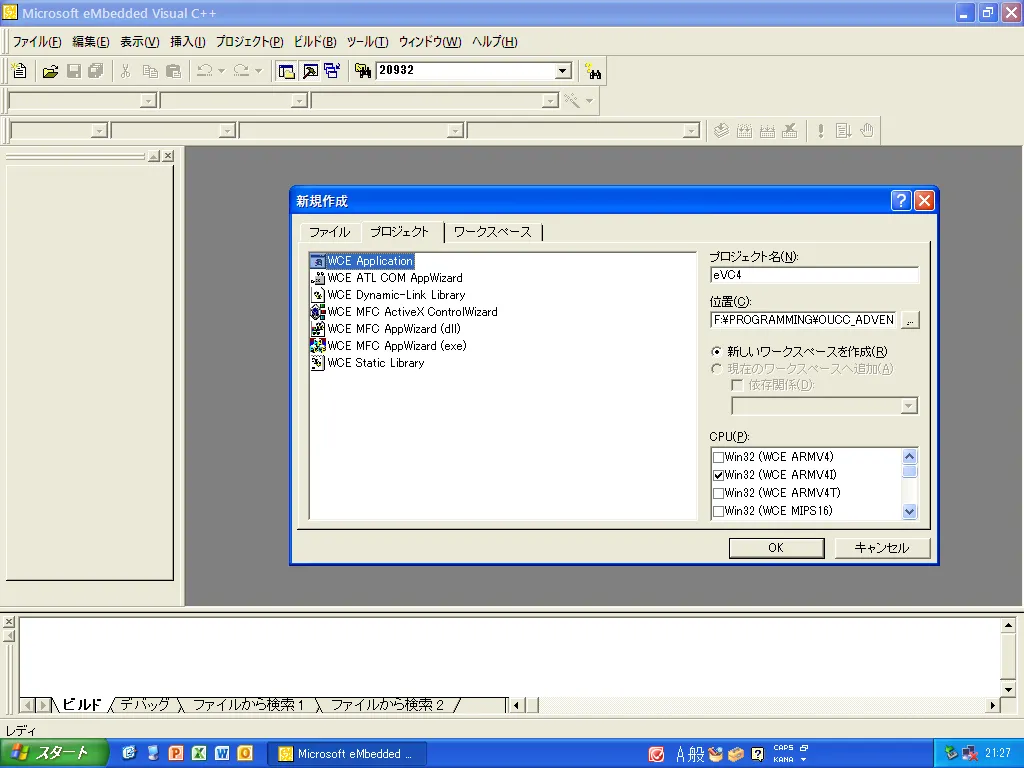This screenshot has height=768, width=1024.
Task: Toggle the Workspace window icon
Action: coord(286,71)
